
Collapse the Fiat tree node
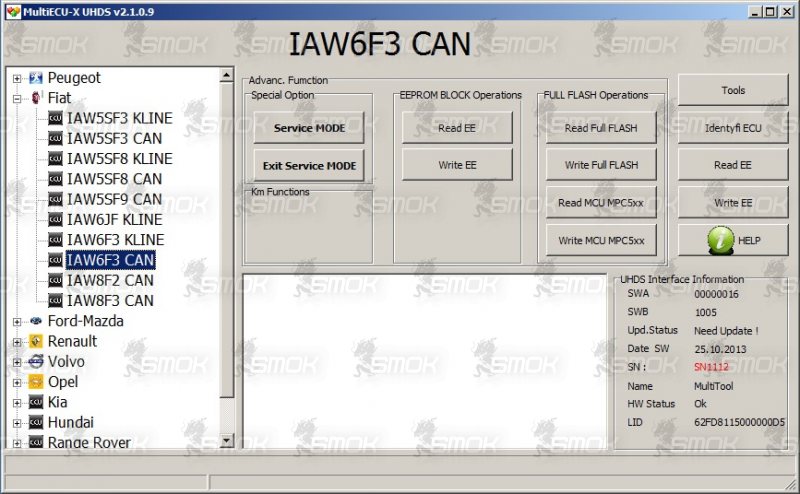click(17, 98)
